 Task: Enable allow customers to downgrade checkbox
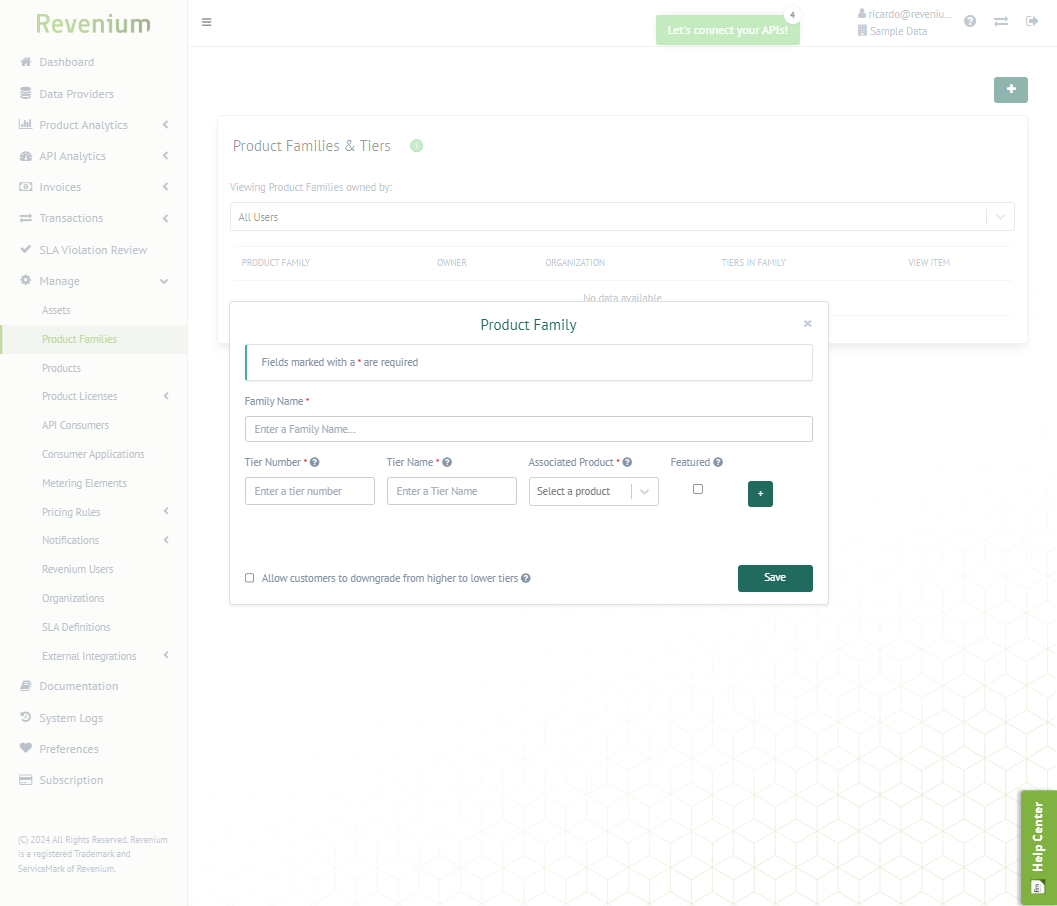tap(249, 578)
